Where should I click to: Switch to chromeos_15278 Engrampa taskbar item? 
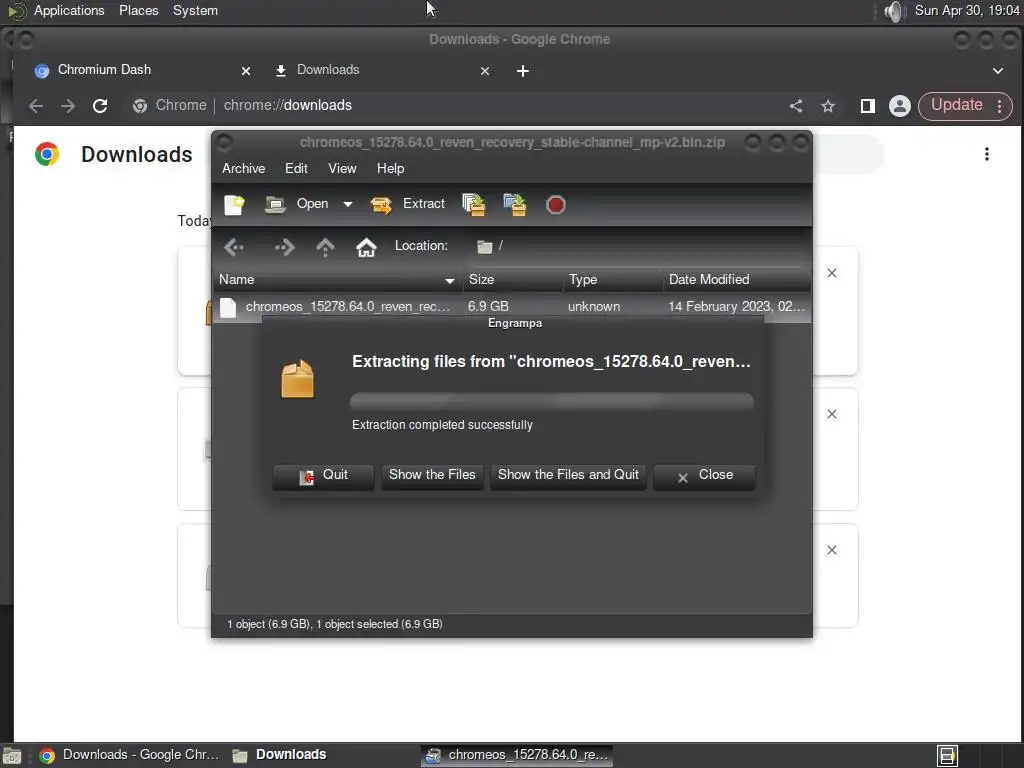pos(517,755)
